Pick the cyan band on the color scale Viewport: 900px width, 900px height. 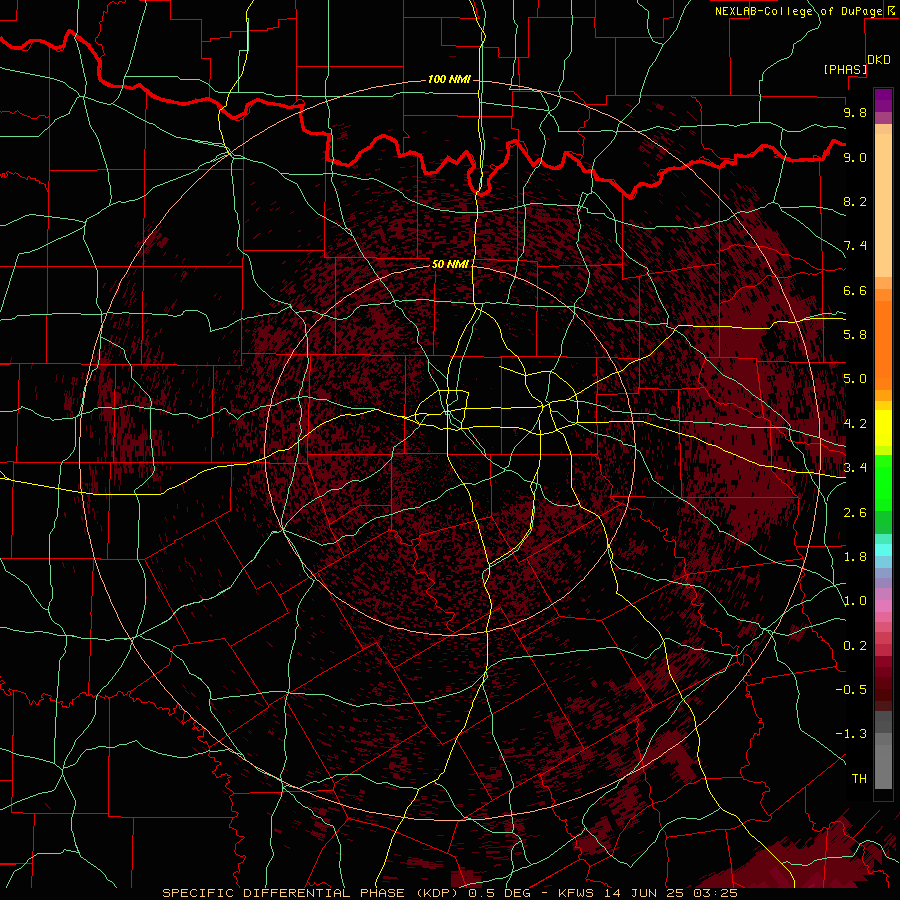(883, 550)
